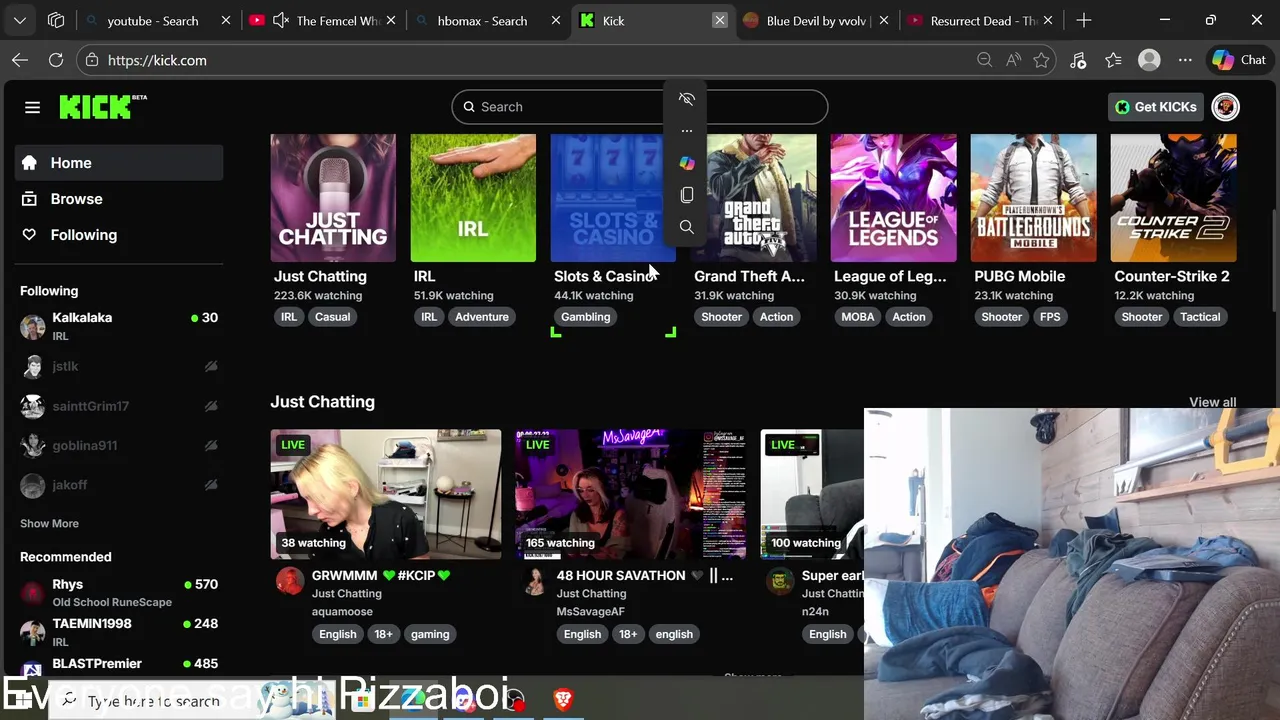This screenshot has width=1280, height=720.
Task: Click gaming tag on aquamoose stream
Action: tap(430, 634)
